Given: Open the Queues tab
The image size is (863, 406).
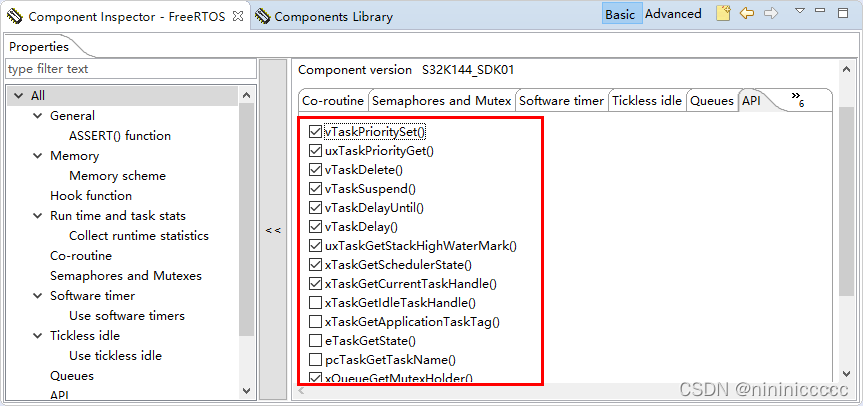Looking at the screenshot, I should [x=712, y=101].
